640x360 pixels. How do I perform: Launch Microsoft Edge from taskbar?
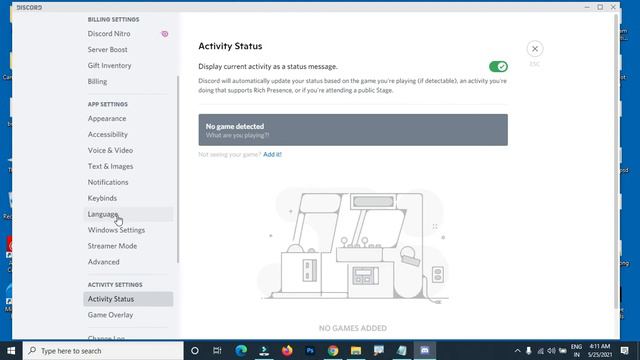241,351
